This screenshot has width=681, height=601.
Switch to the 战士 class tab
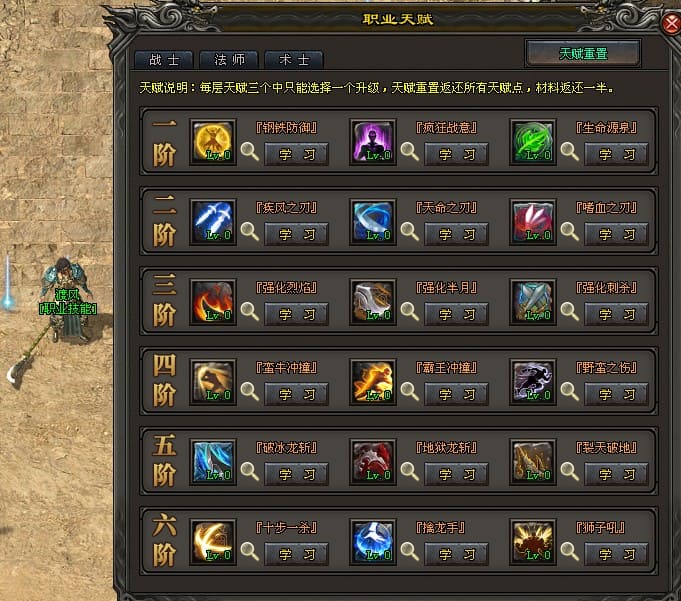click(164, 60)
